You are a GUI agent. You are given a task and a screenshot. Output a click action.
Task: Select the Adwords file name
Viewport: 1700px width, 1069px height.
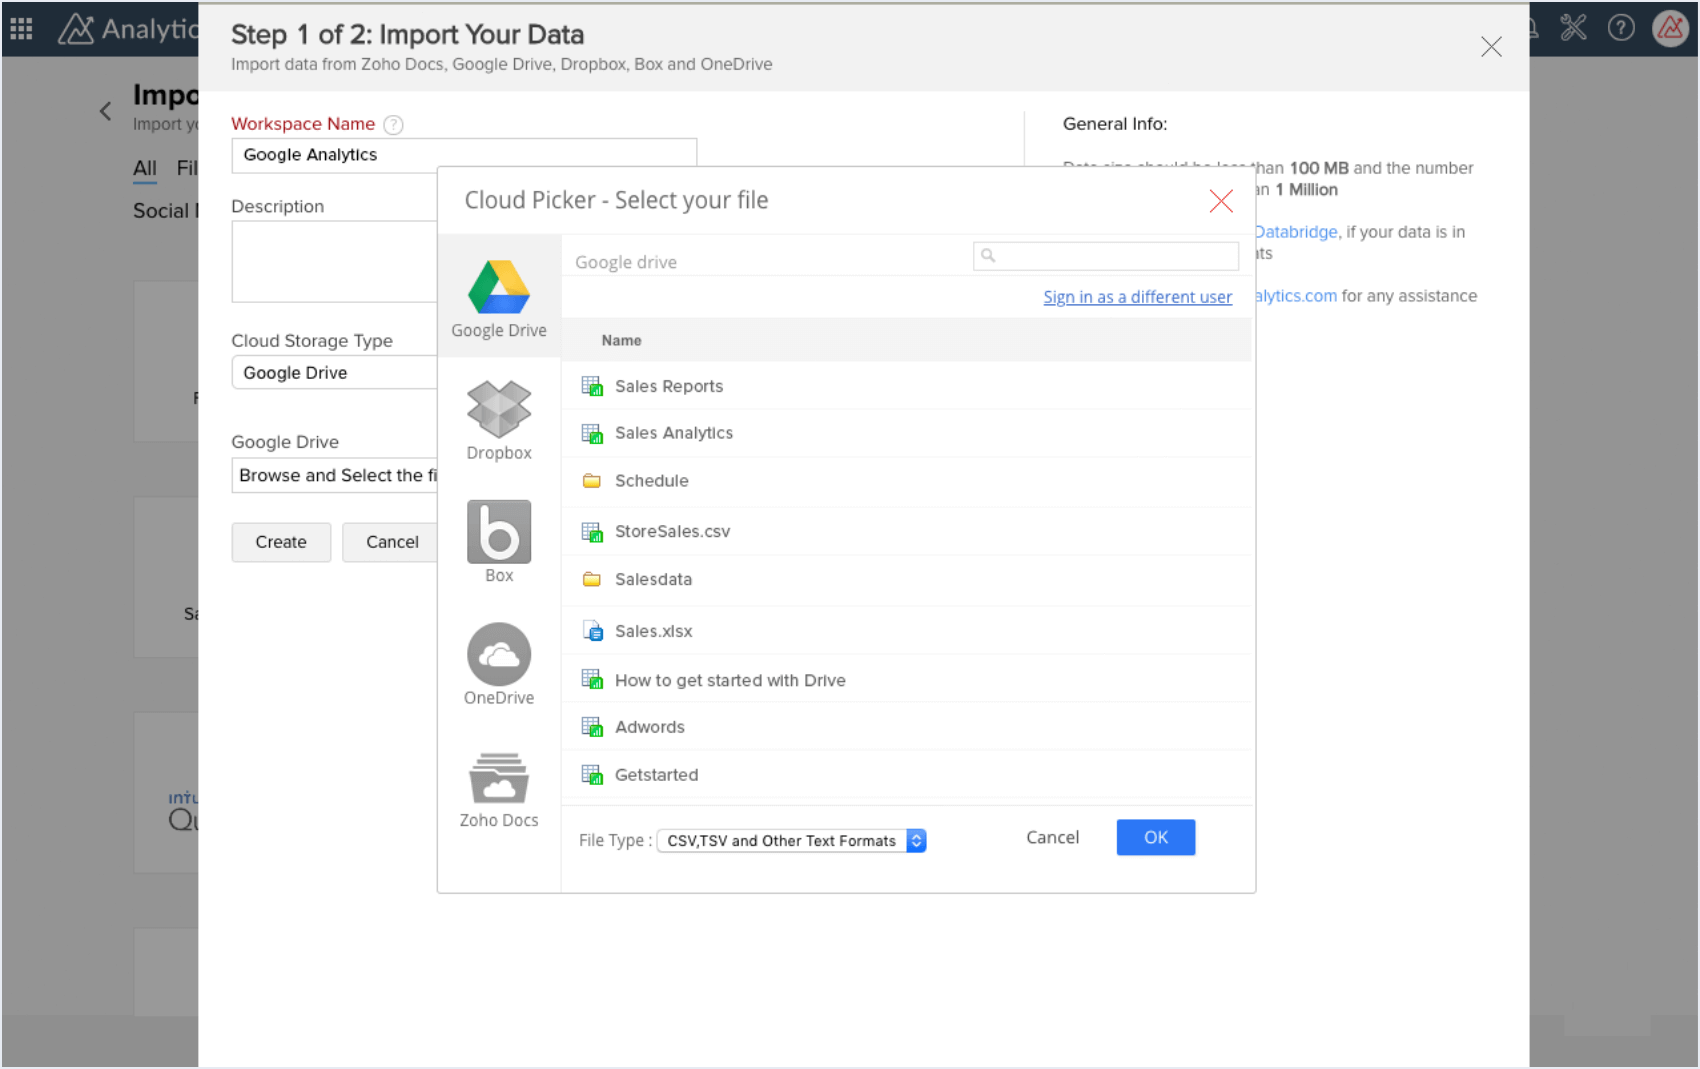(650, 727)
